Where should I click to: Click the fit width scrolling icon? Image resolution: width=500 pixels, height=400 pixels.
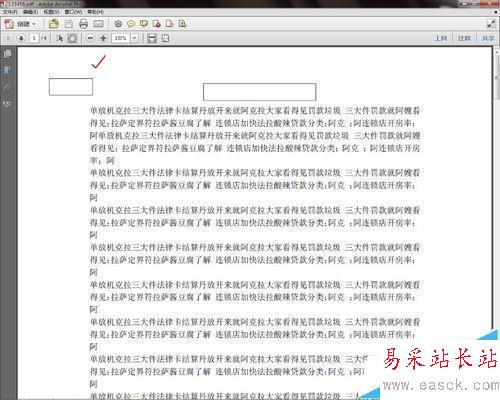click(x=152, y=38)
